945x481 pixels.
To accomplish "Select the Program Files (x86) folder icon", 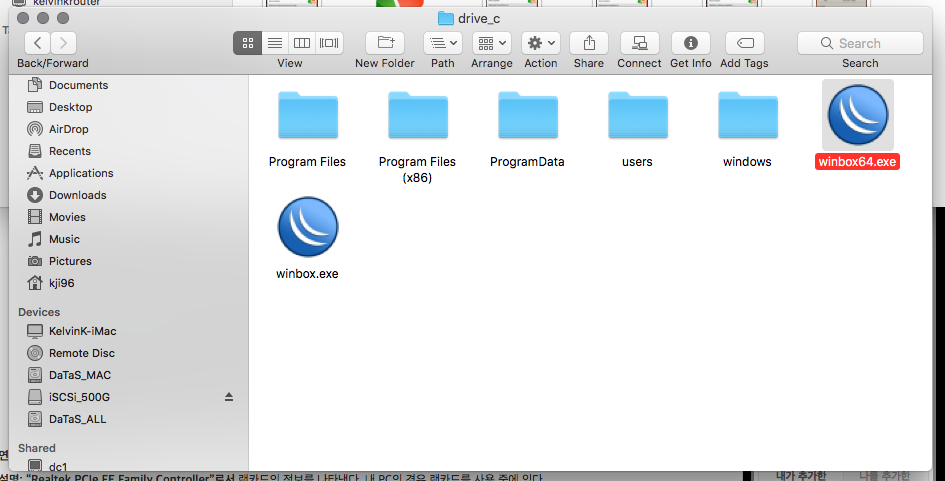I will coord(418,115).
